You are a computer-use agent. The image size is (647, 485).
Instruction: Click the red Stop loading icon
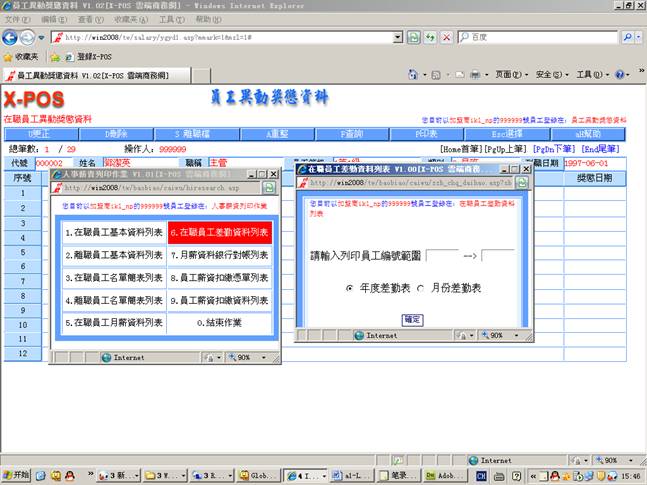(x=446, y=37)
